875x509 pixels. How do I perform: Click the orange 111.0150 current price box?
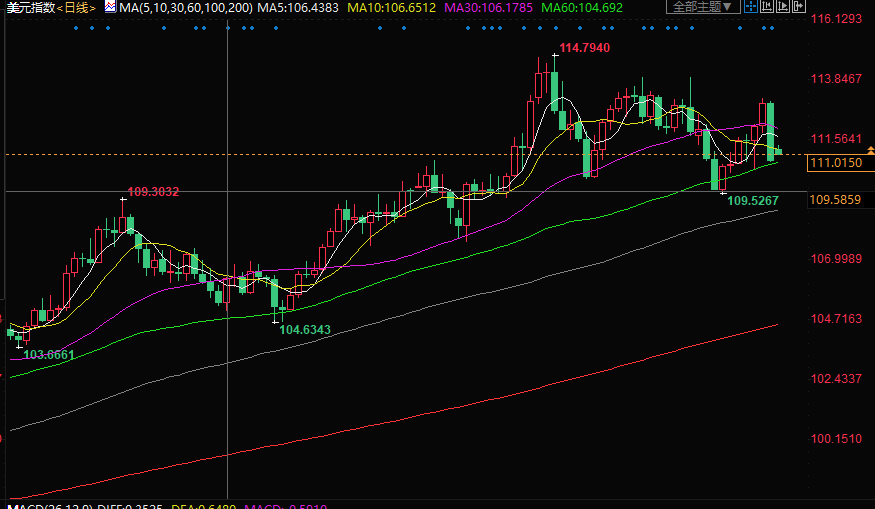836,163
